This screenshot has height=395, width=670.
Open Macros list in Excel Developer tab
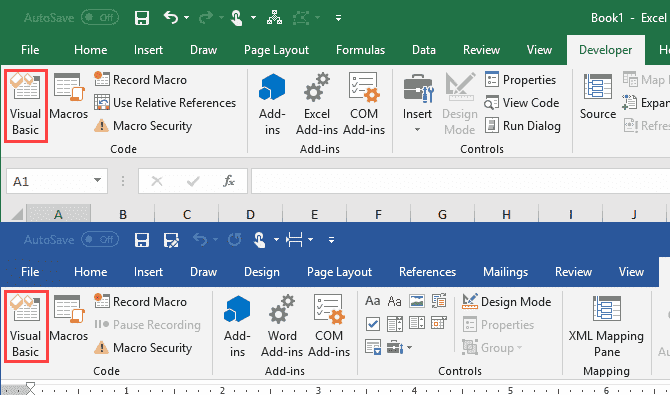pos(68,96)
